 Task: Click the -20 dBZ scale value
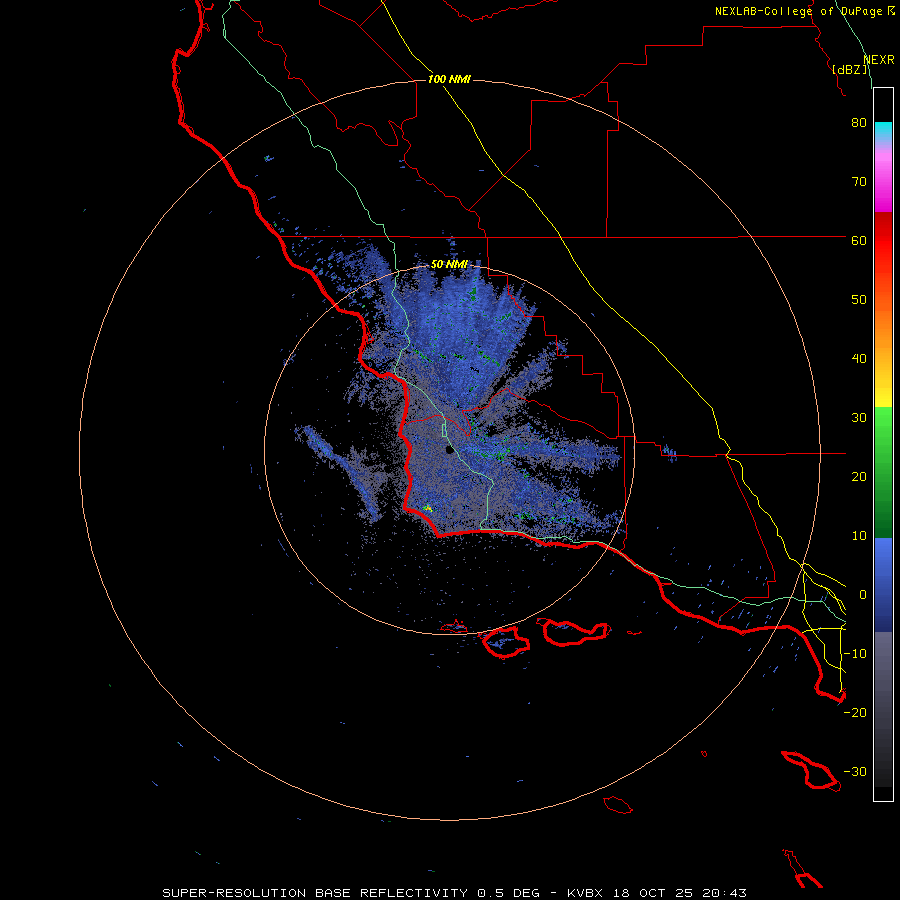(855, 713)
